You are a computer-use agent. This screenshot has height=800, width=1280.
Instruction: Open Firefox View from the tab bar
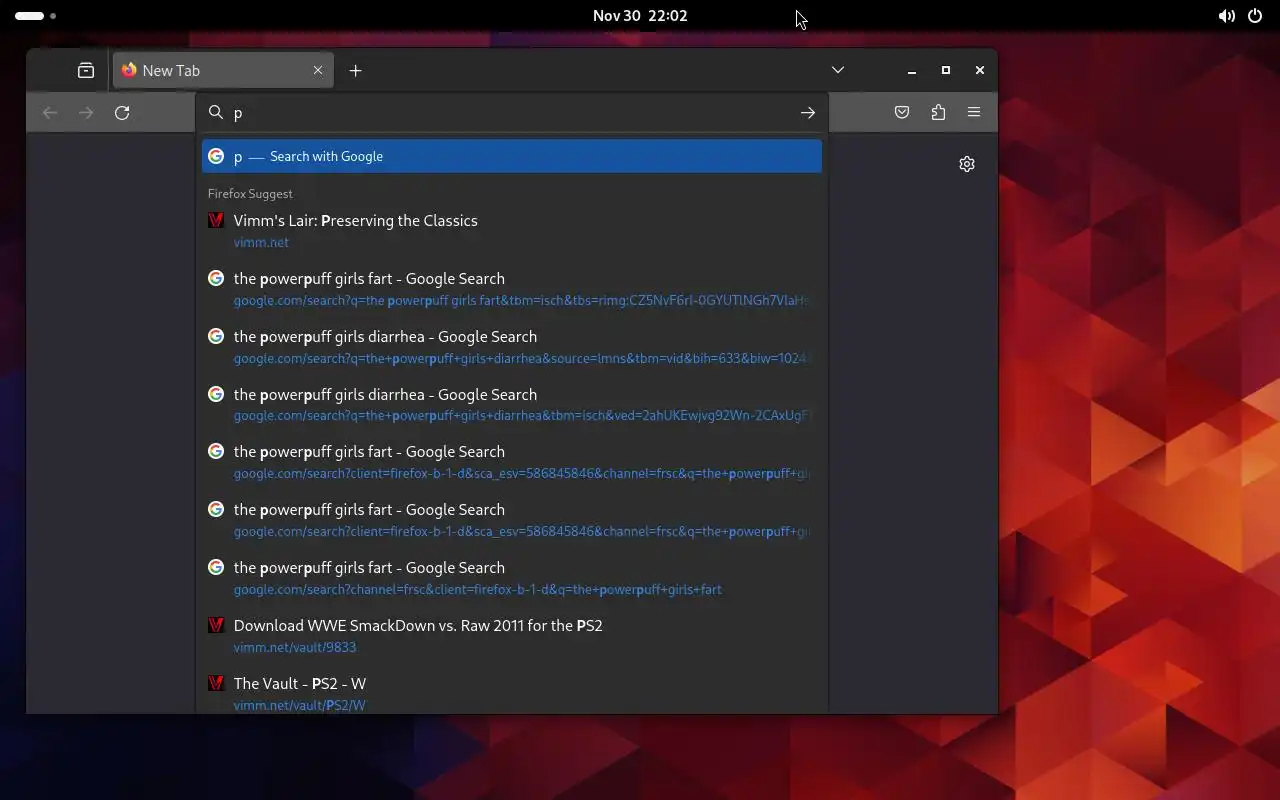86,70
